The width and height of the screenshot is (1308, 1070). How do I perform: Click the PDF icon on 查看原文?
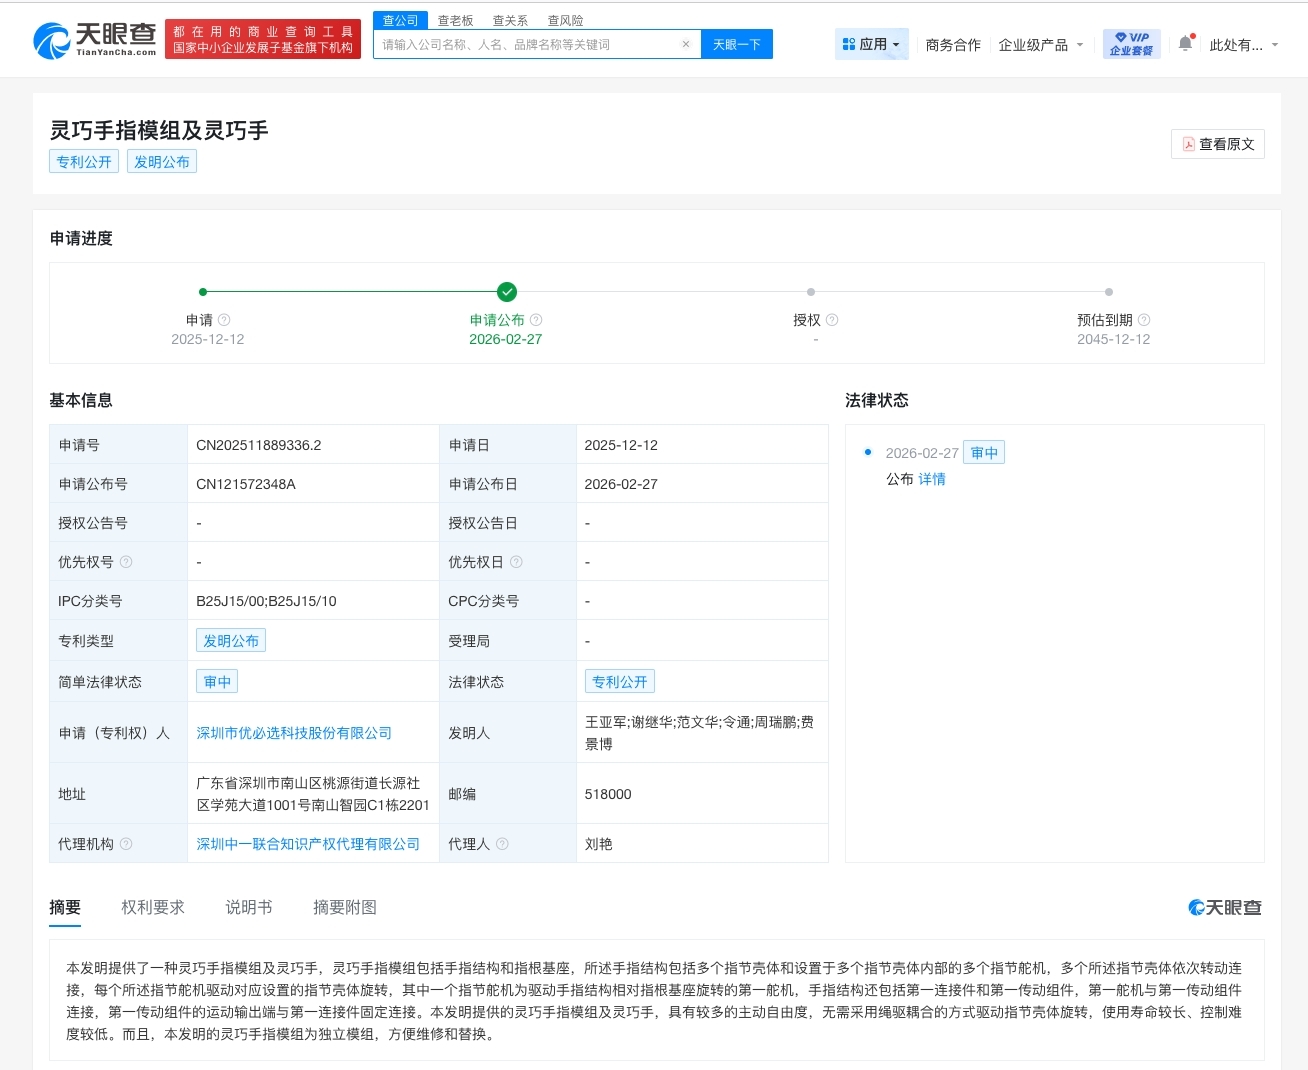tap(1189, 143)
